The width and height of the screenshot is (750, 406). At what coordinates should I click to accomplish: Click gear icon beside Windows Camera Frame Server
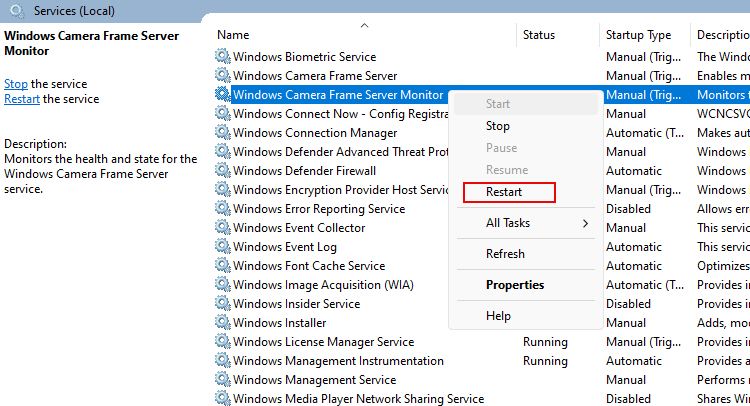coord(222,76)
